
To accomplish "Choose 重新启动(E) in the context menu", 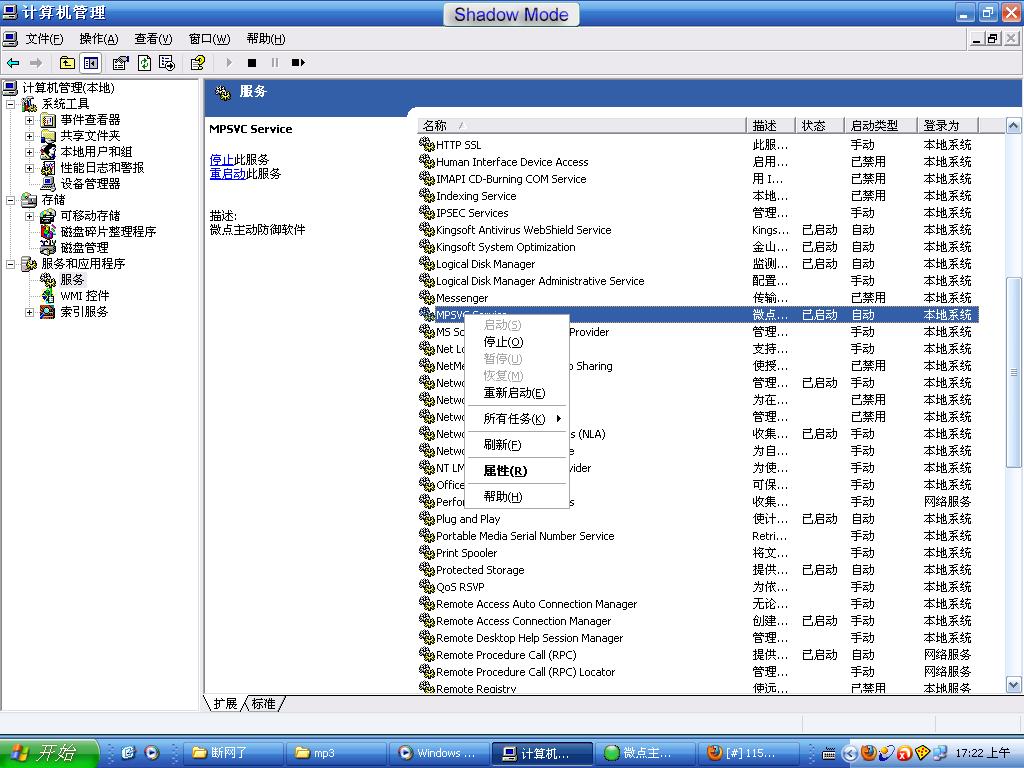I will 516,392.
